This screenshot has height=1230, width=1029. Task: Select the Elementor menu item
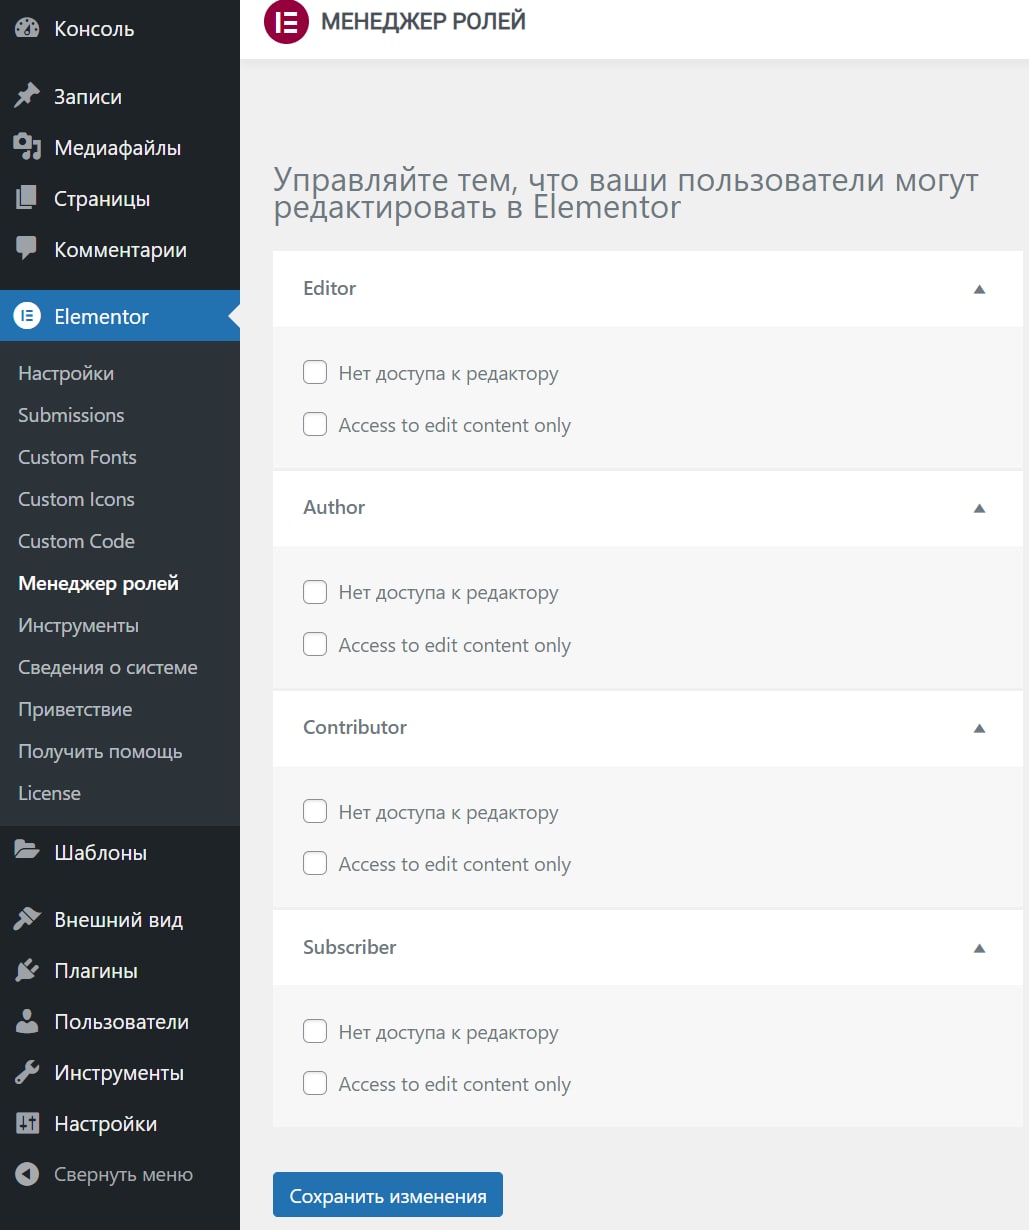click(x=120, y=316)
